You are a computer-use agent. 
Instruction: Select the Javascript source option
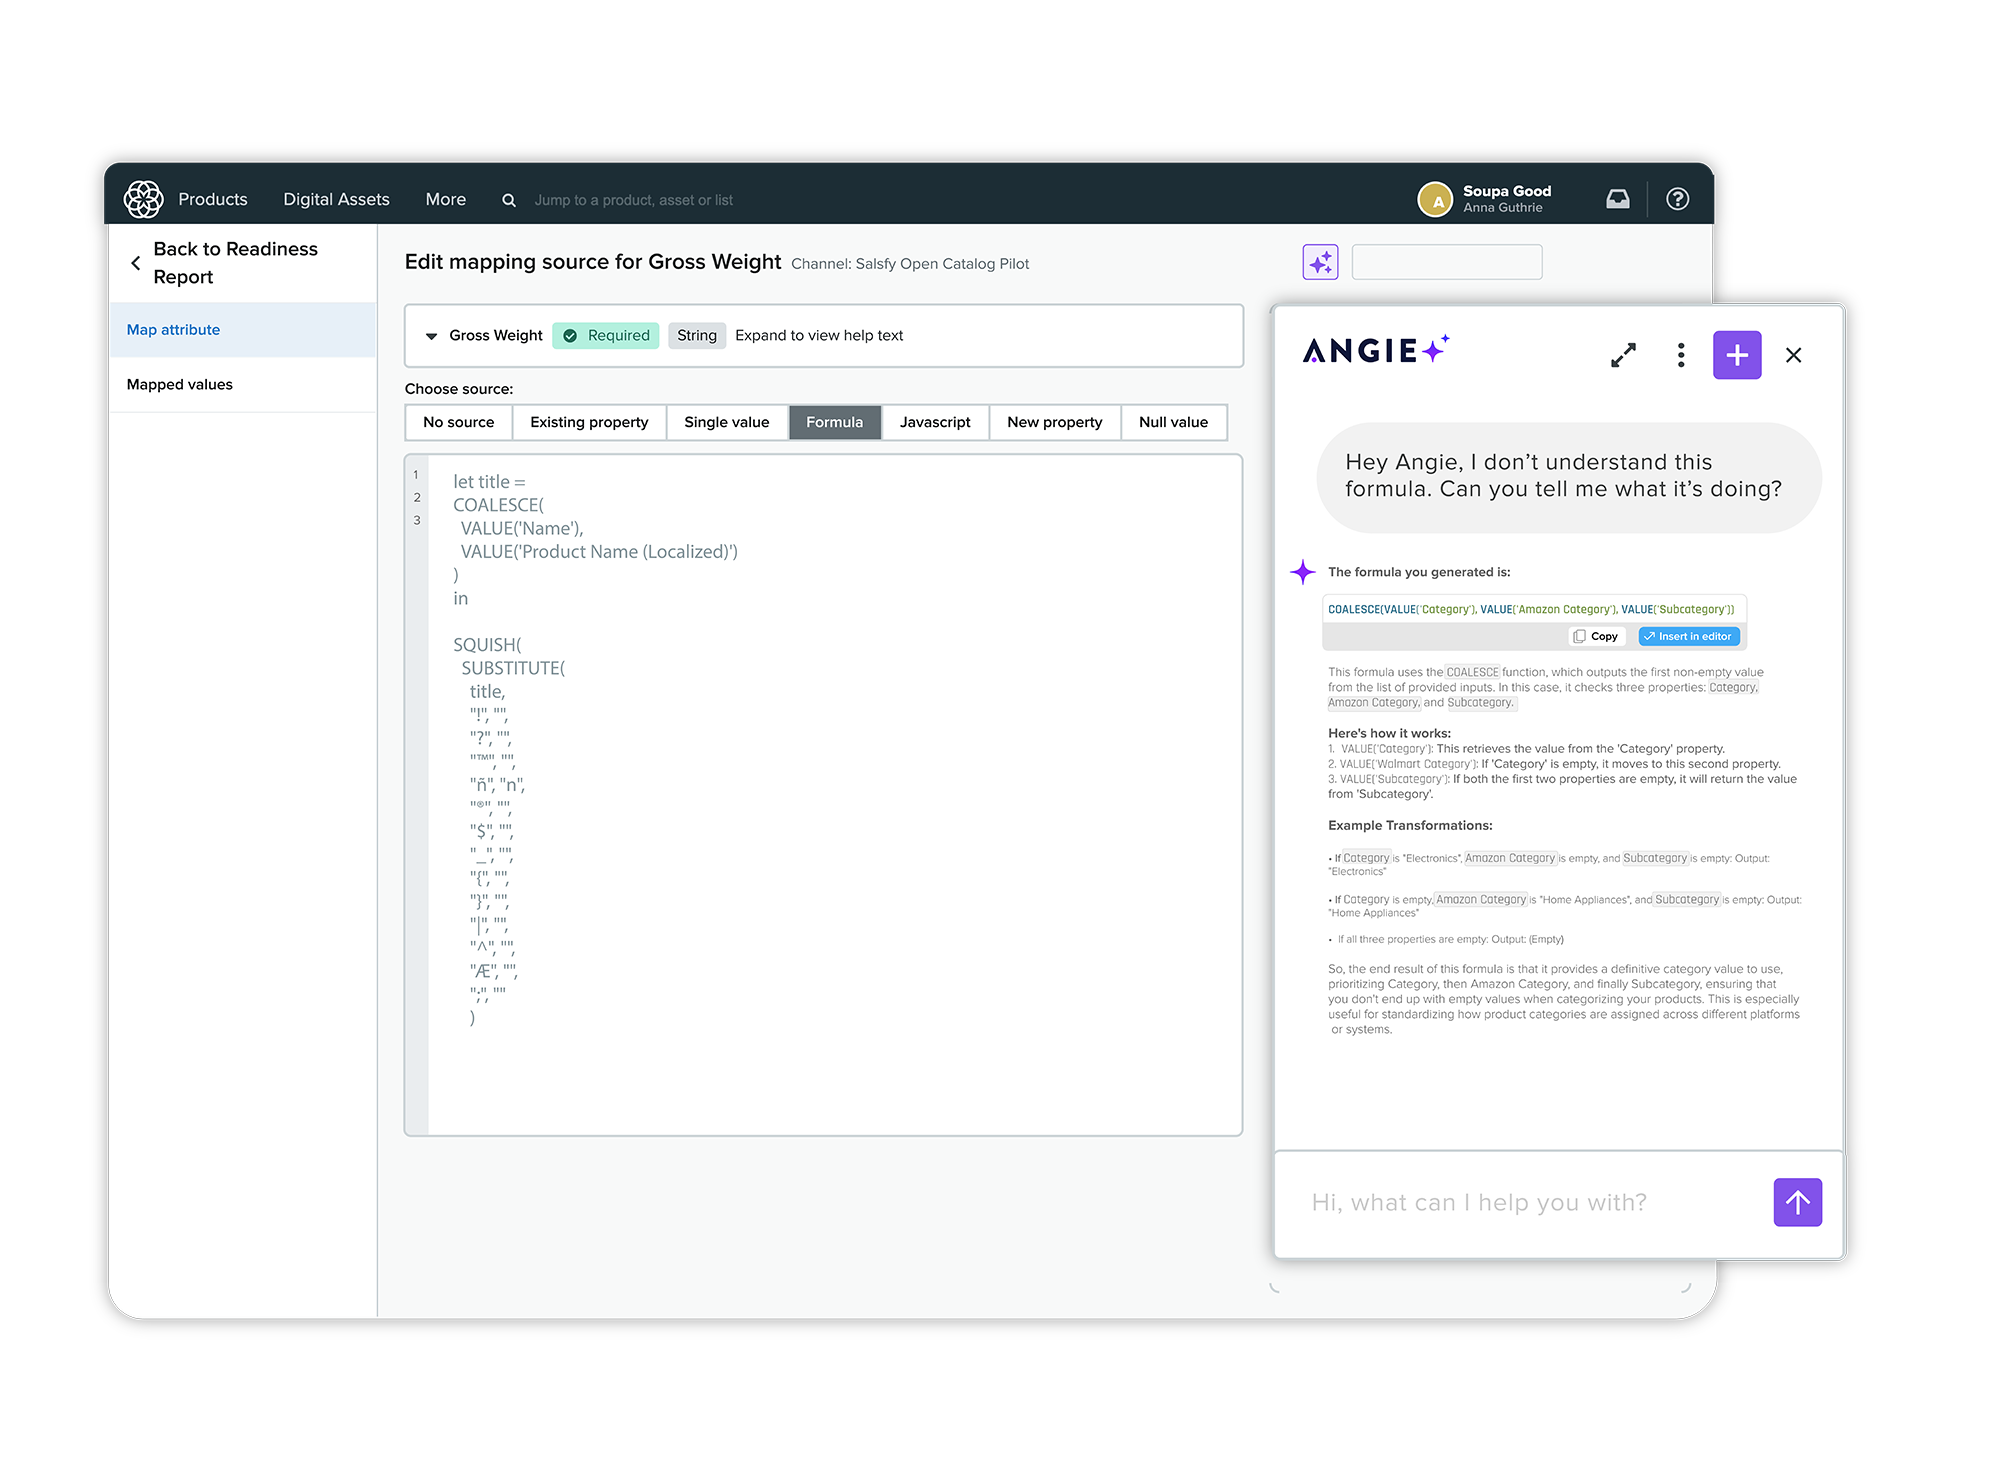[x=934, y=422]
